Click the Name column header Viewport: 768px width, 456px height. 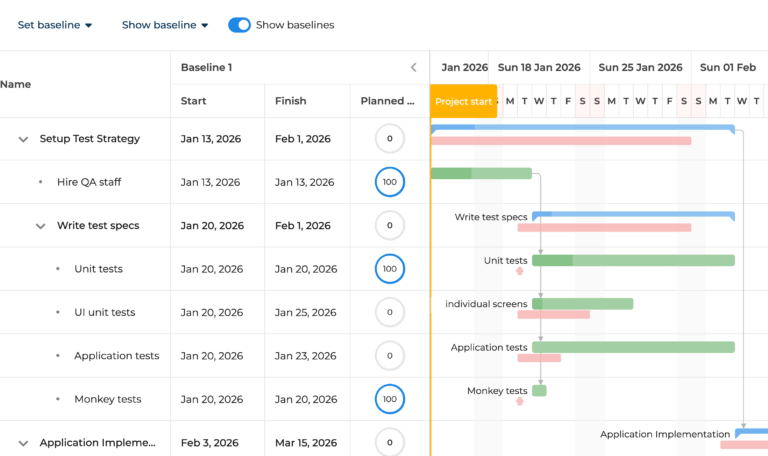coord(16,85)
